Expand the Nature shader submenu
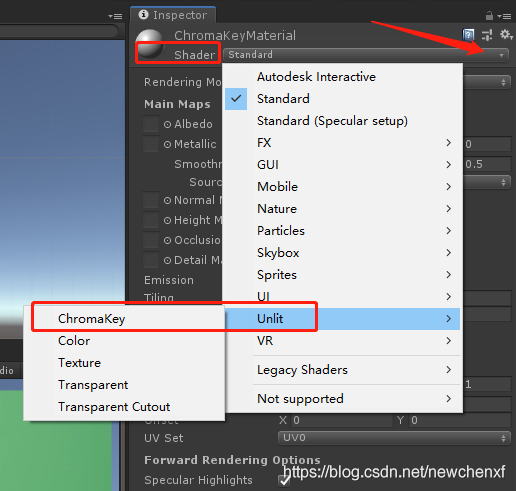This screenshot has height=491, width=516. point(342,209)
